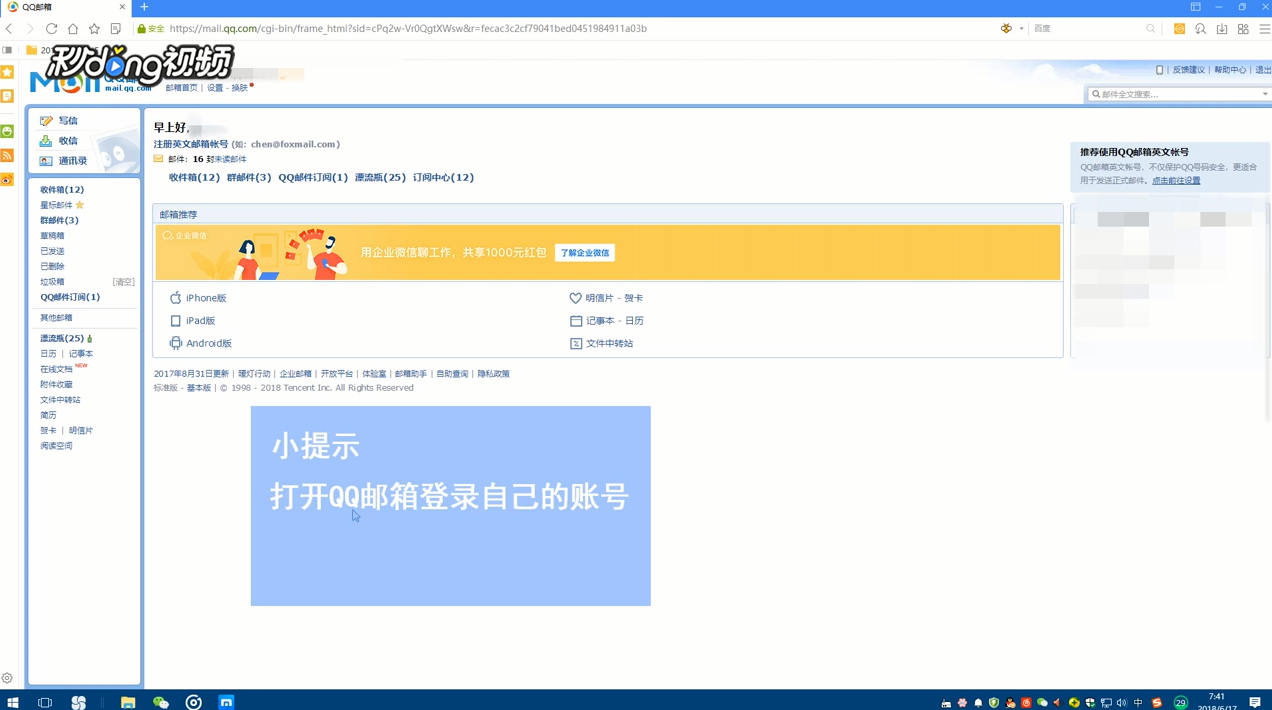Click the mobile phone icon near 反馈建议
Viewport: 1272px width, 710px height.
(x=1160, y=70)
